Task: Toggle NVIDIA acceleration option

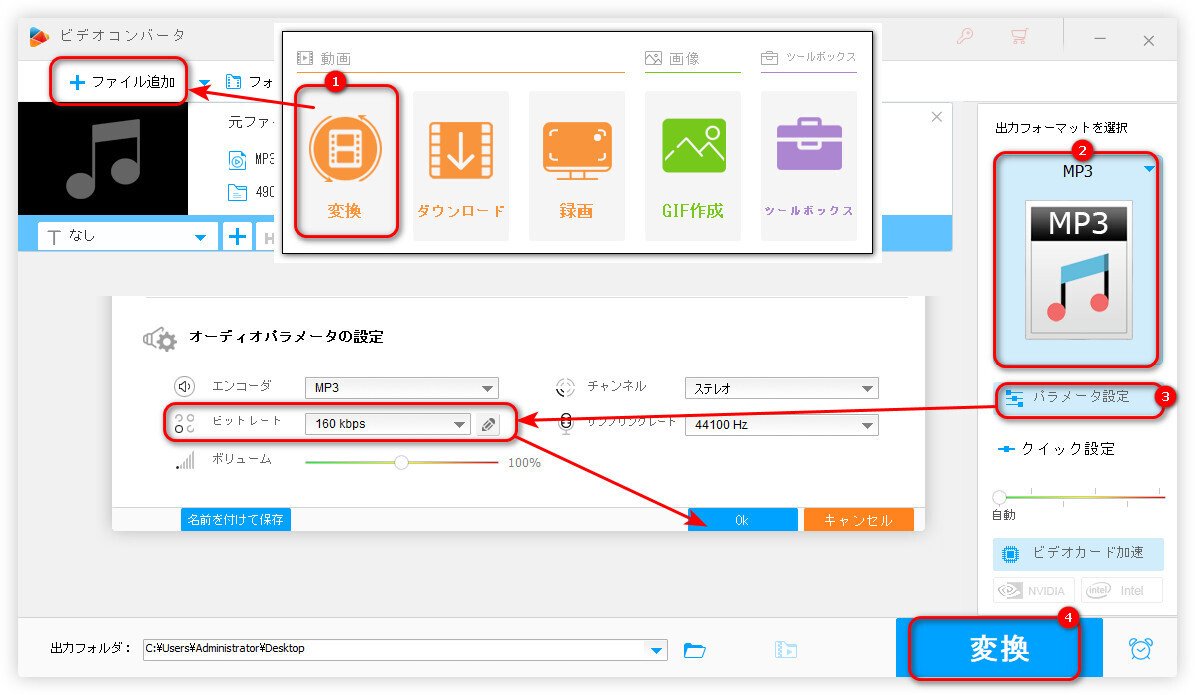Action: 1032,590
